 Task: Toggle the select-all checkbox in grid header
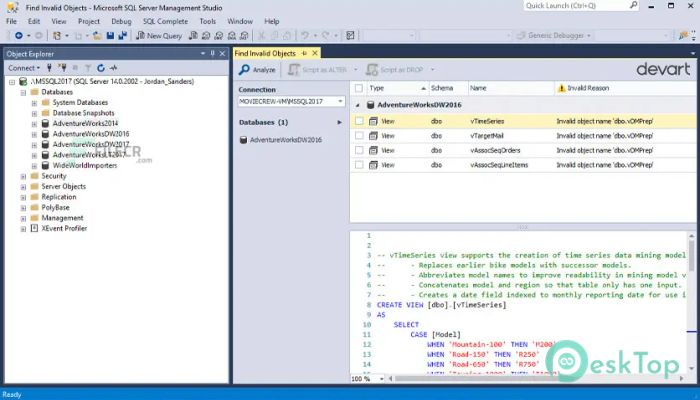coord(358,88)
